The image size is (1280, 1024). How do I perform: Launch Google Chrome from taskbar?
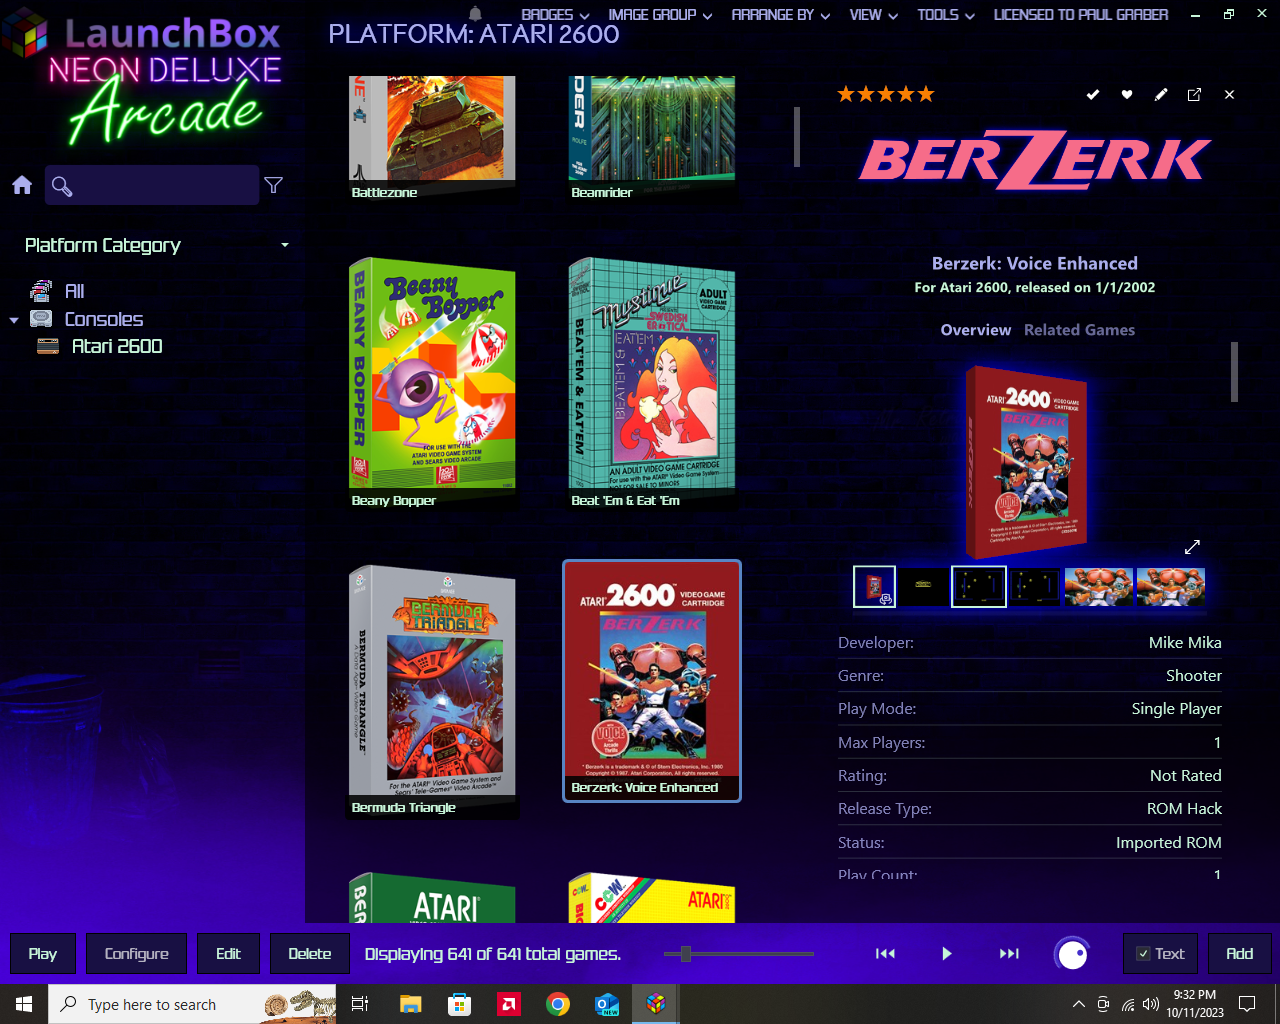tap(558, 1004)
